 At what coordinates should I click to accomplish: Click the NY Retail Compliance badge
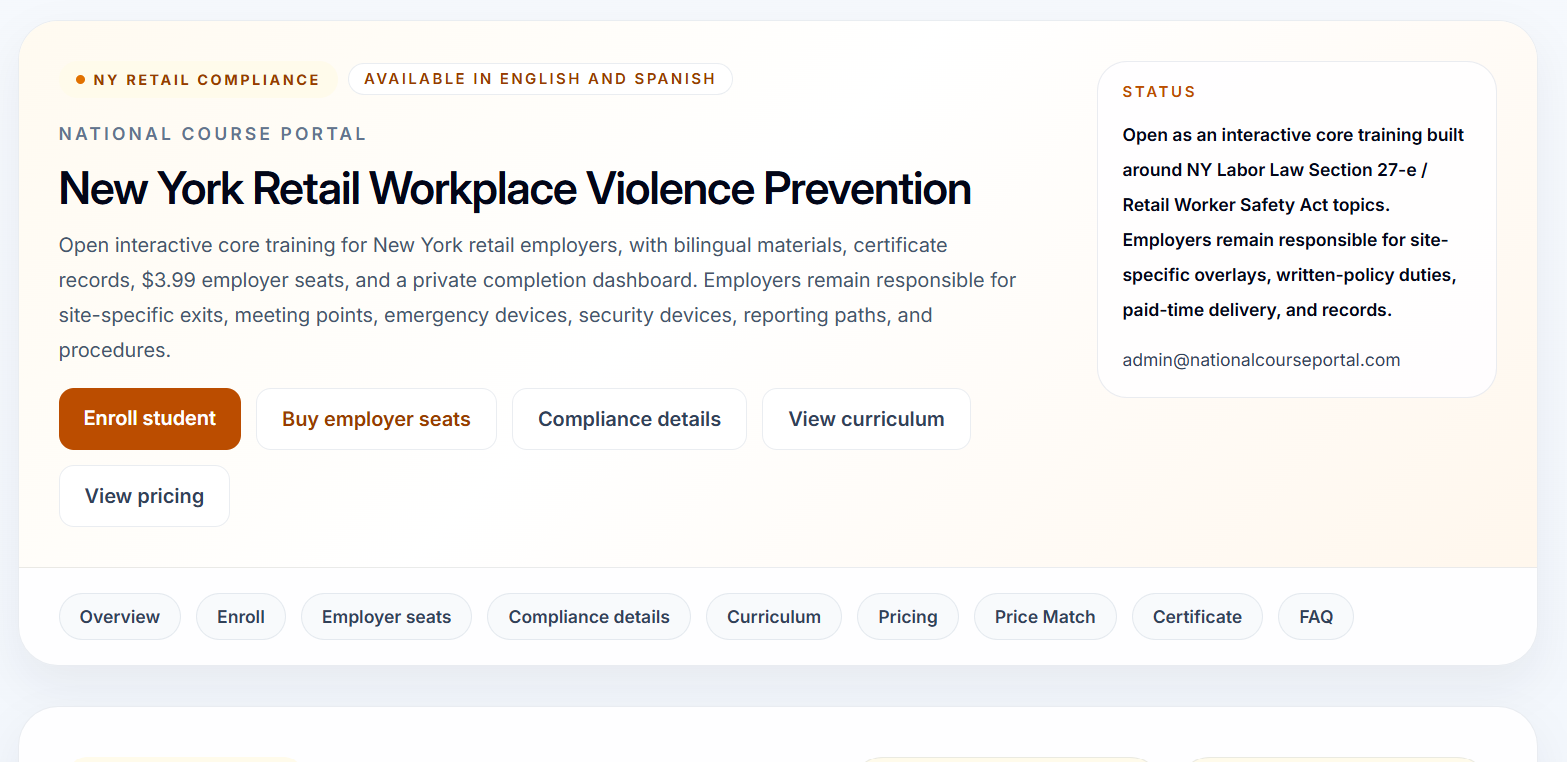click(198, 80)
